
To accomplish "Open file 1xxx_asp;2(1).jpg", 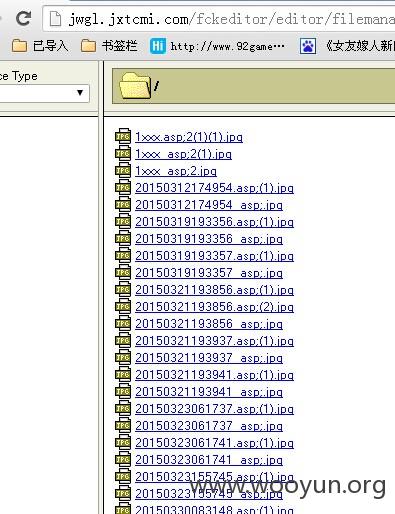I will [183, 154].
